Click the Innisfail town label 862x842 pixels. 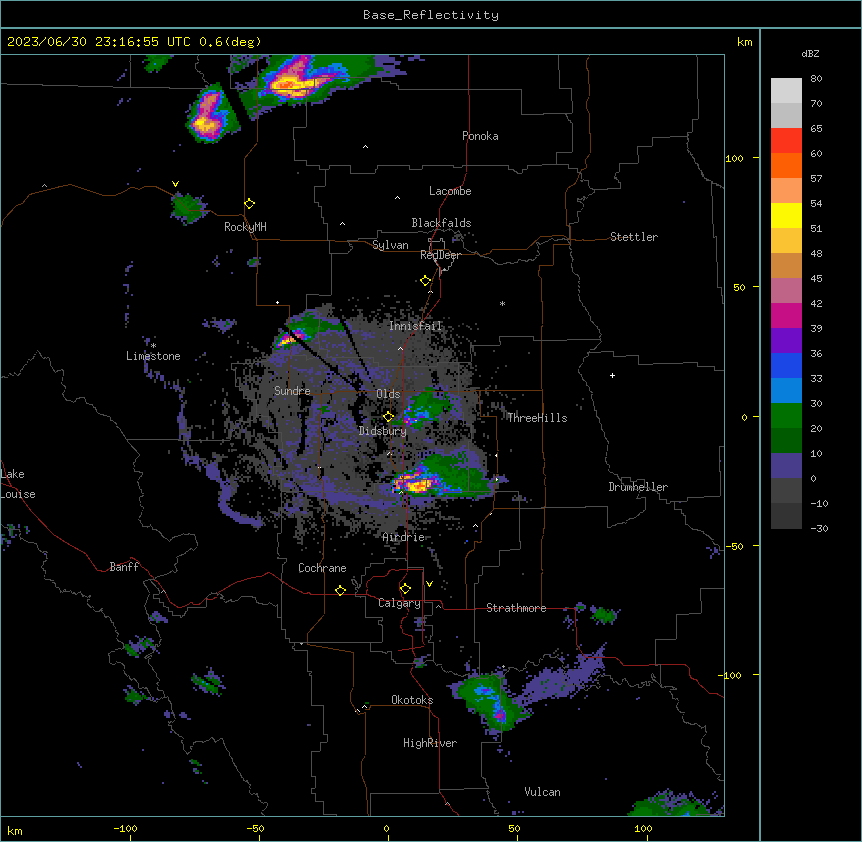[x=415, y=326]
